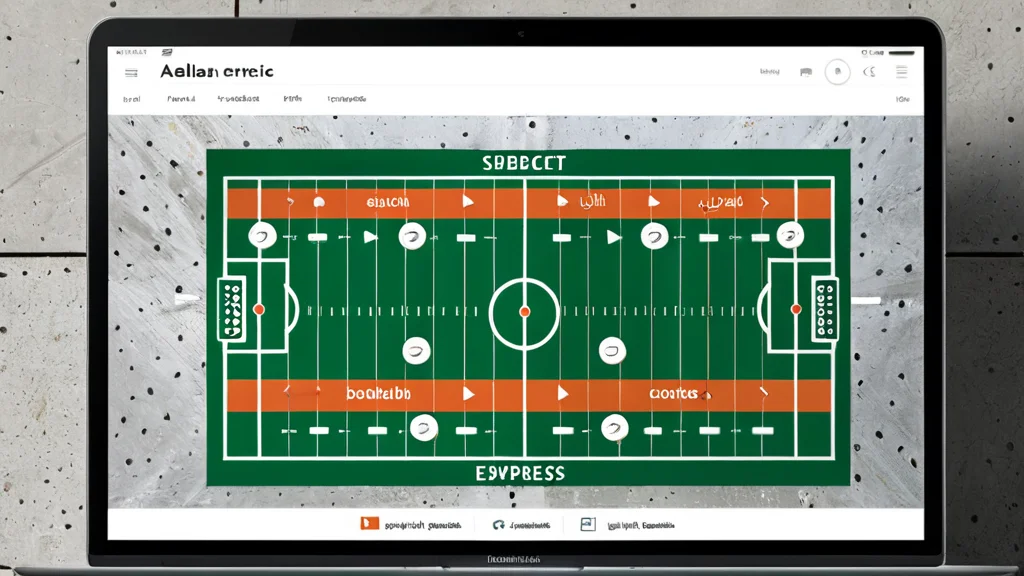Click the picture frame icon in bottom bar
The image size is (1024, 576).
(x=588, y=524)
